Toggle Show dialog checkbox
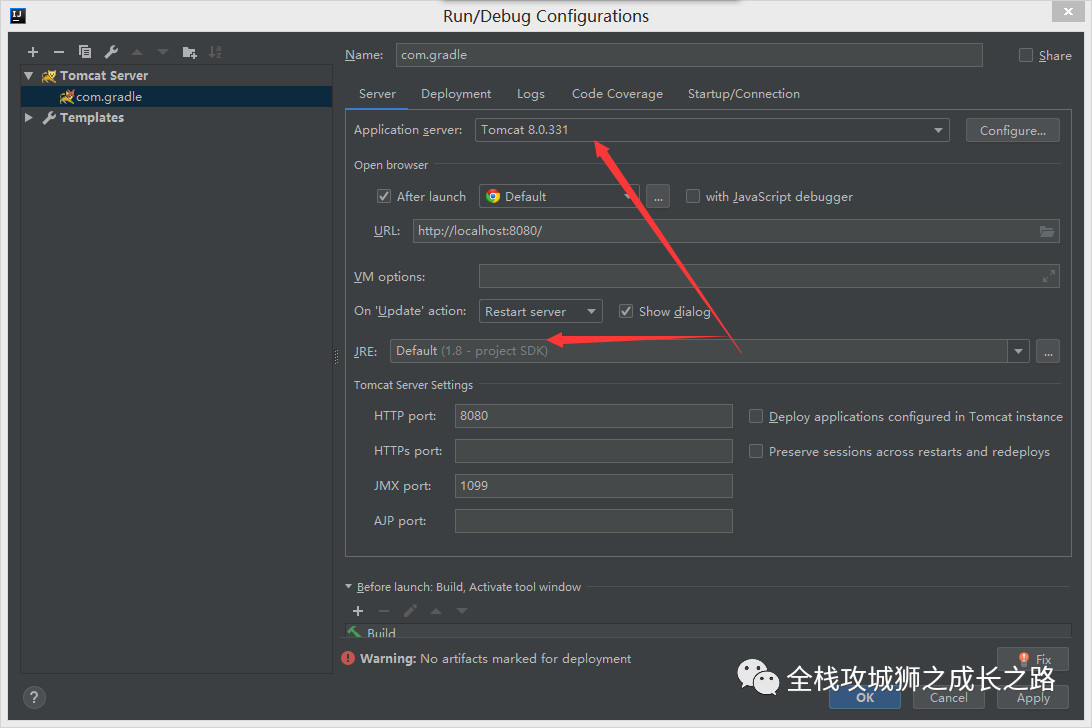1092x728 pixels. [626, 311]
